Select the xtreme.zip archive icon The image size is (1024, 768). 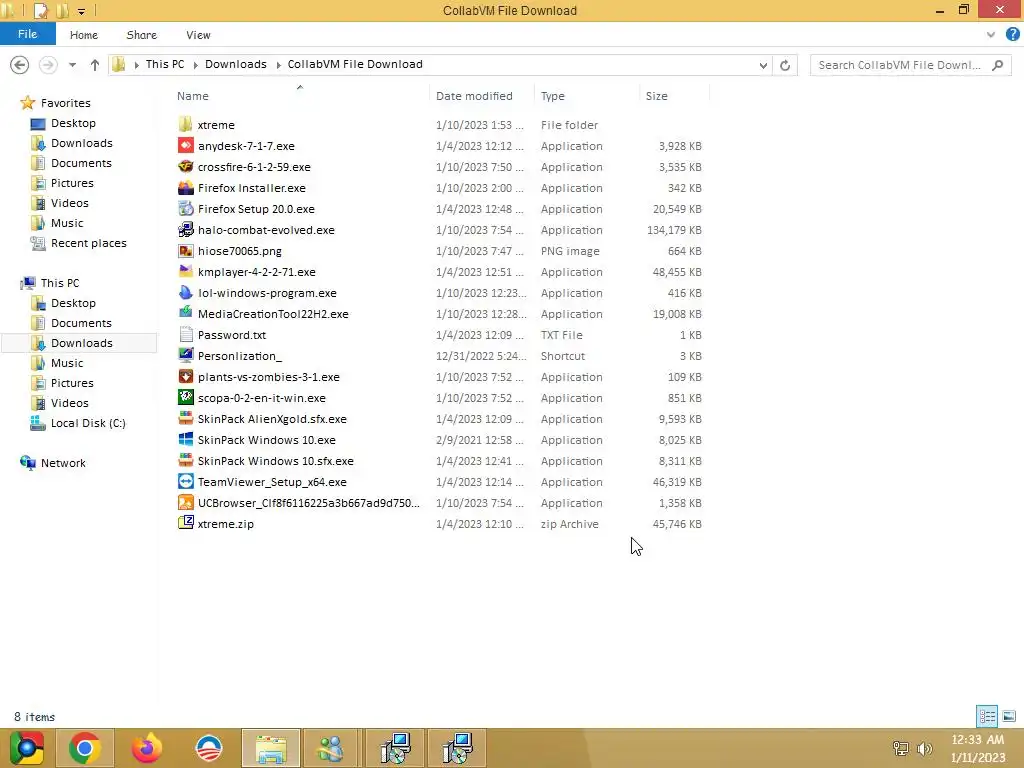[x=185, y=523]
